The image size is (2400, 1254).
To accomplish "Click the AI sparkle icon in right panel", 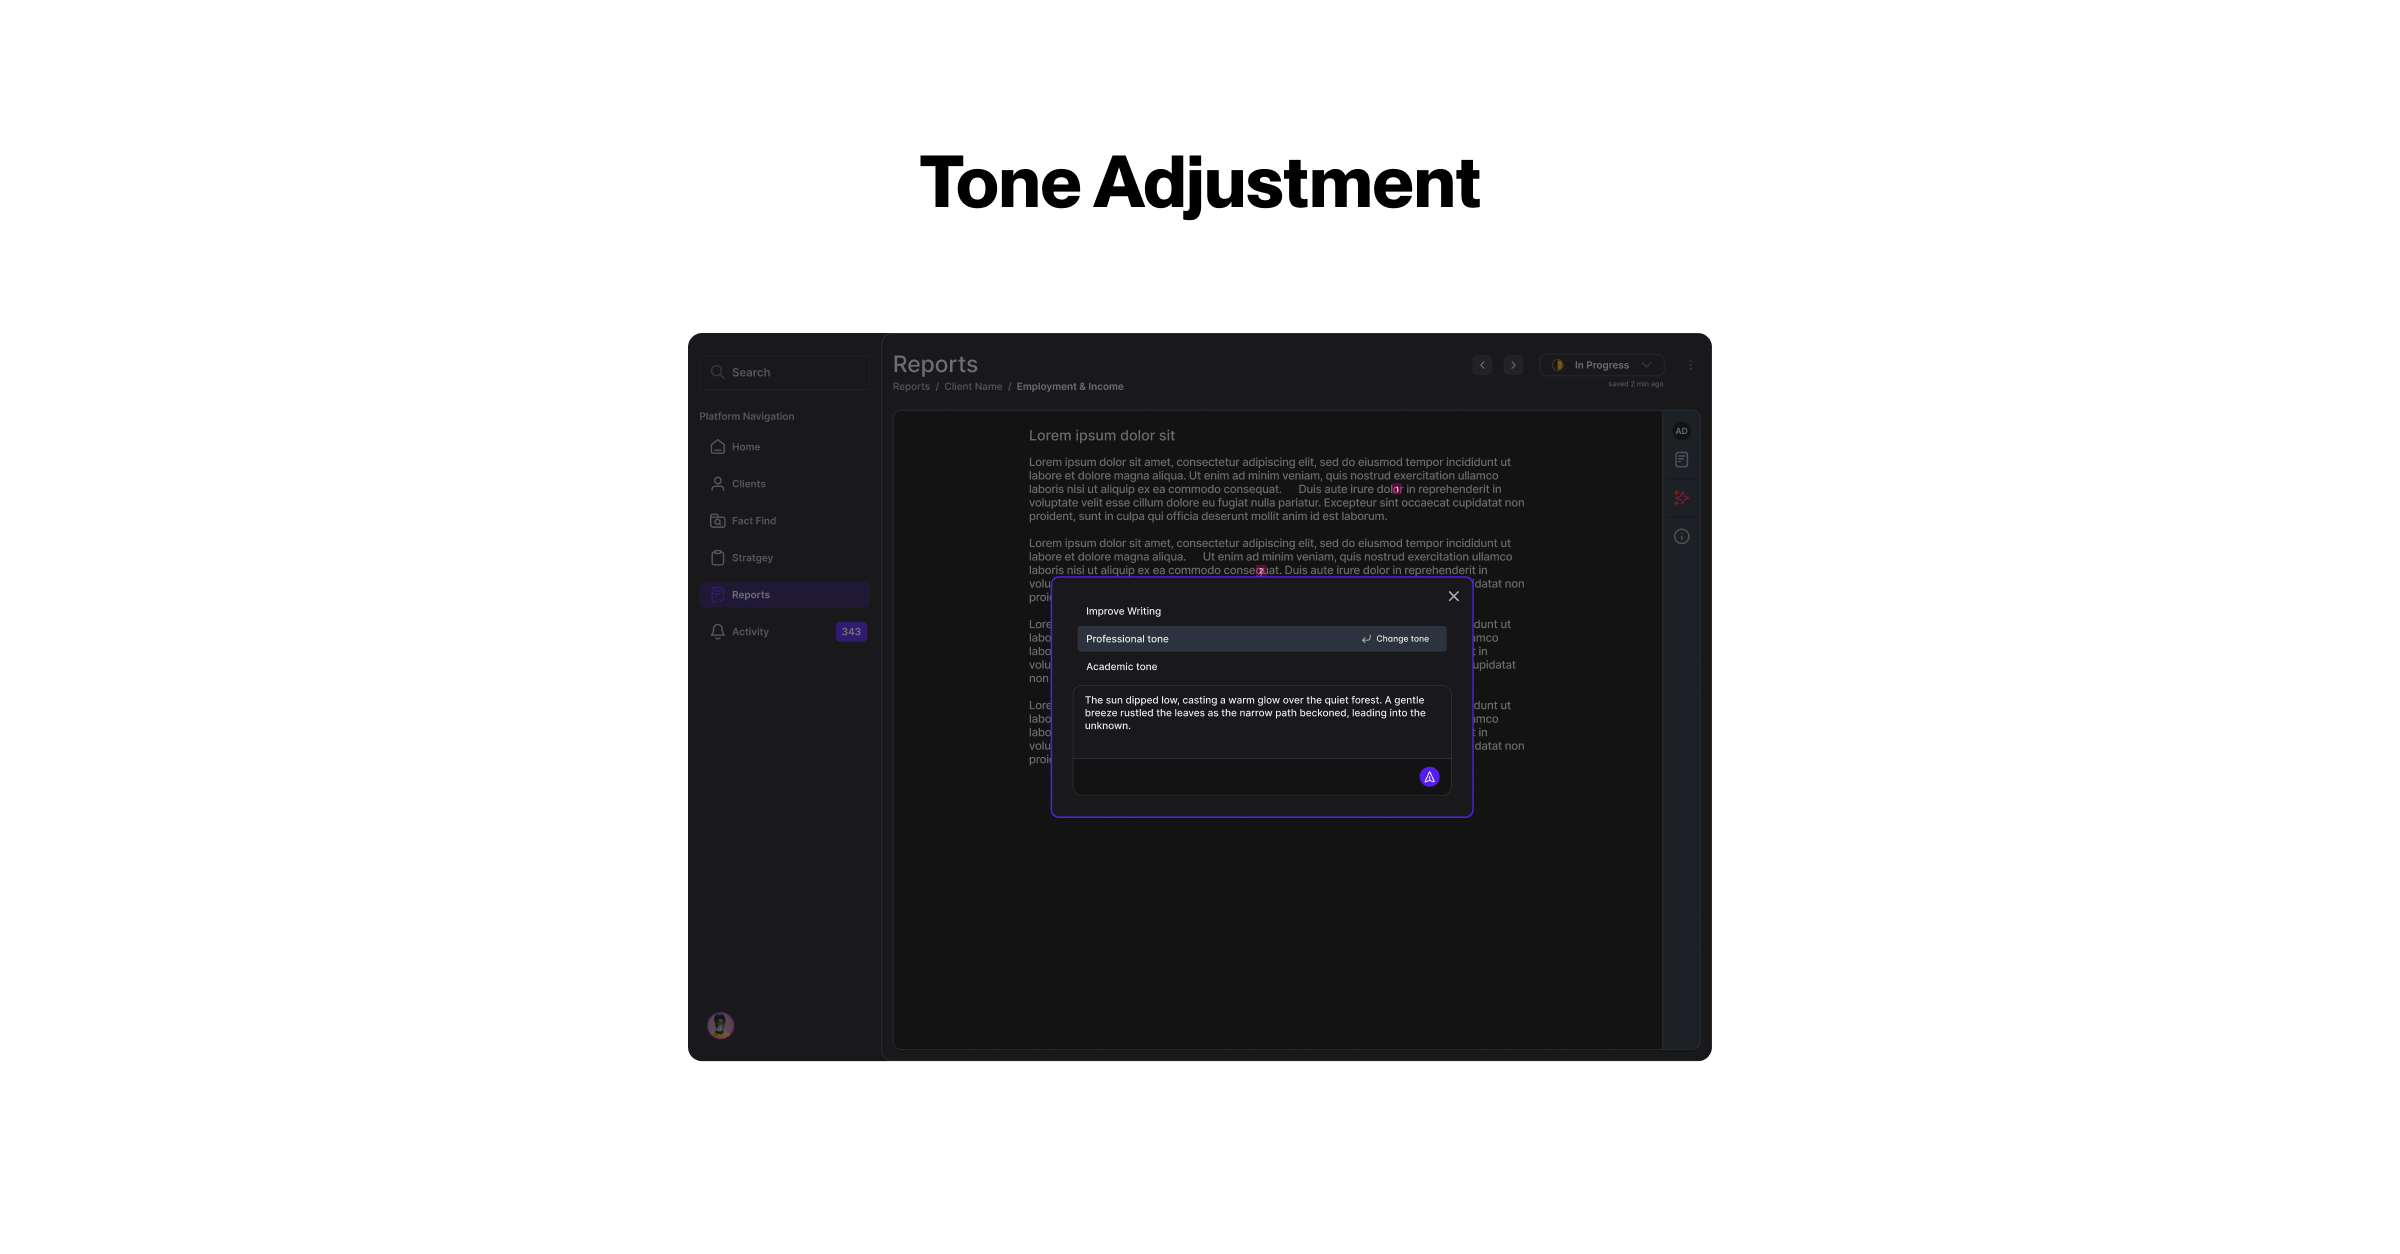I will pyautogui.click(x=1681, y=497).
